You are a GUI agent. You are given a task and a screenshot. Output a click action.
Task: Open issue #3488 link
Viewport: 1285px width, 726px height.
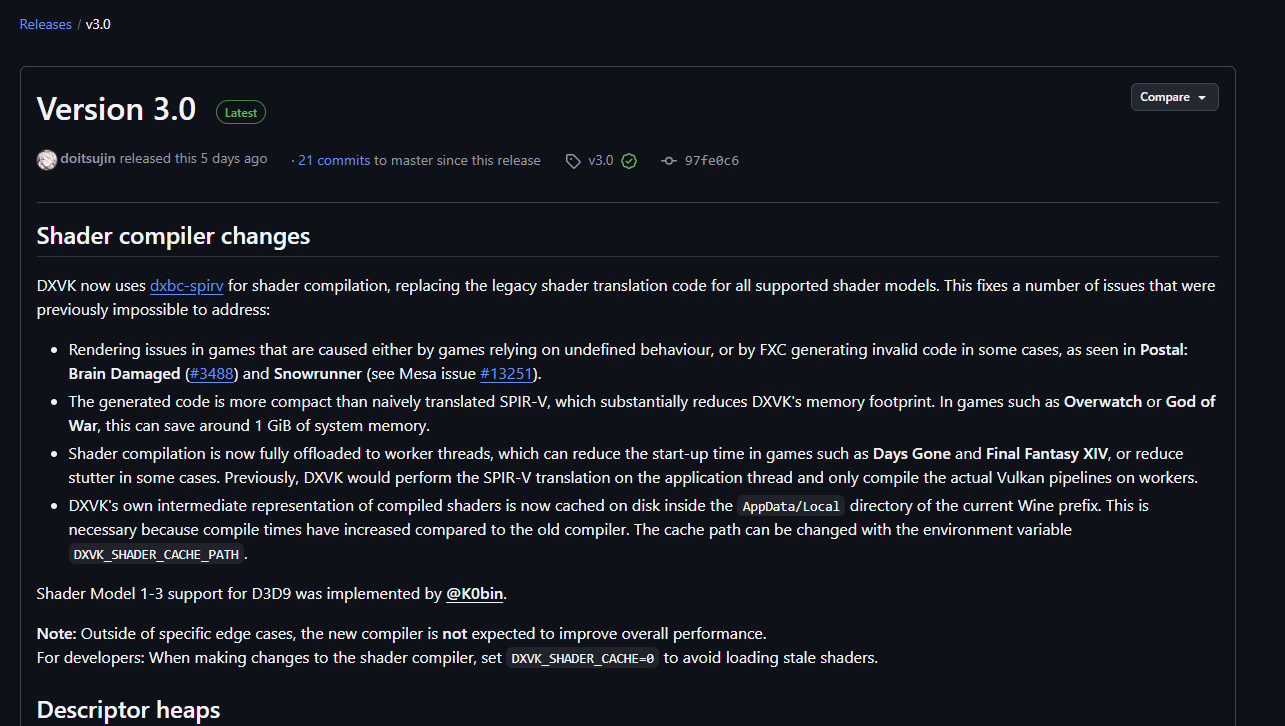pos(210,374)
